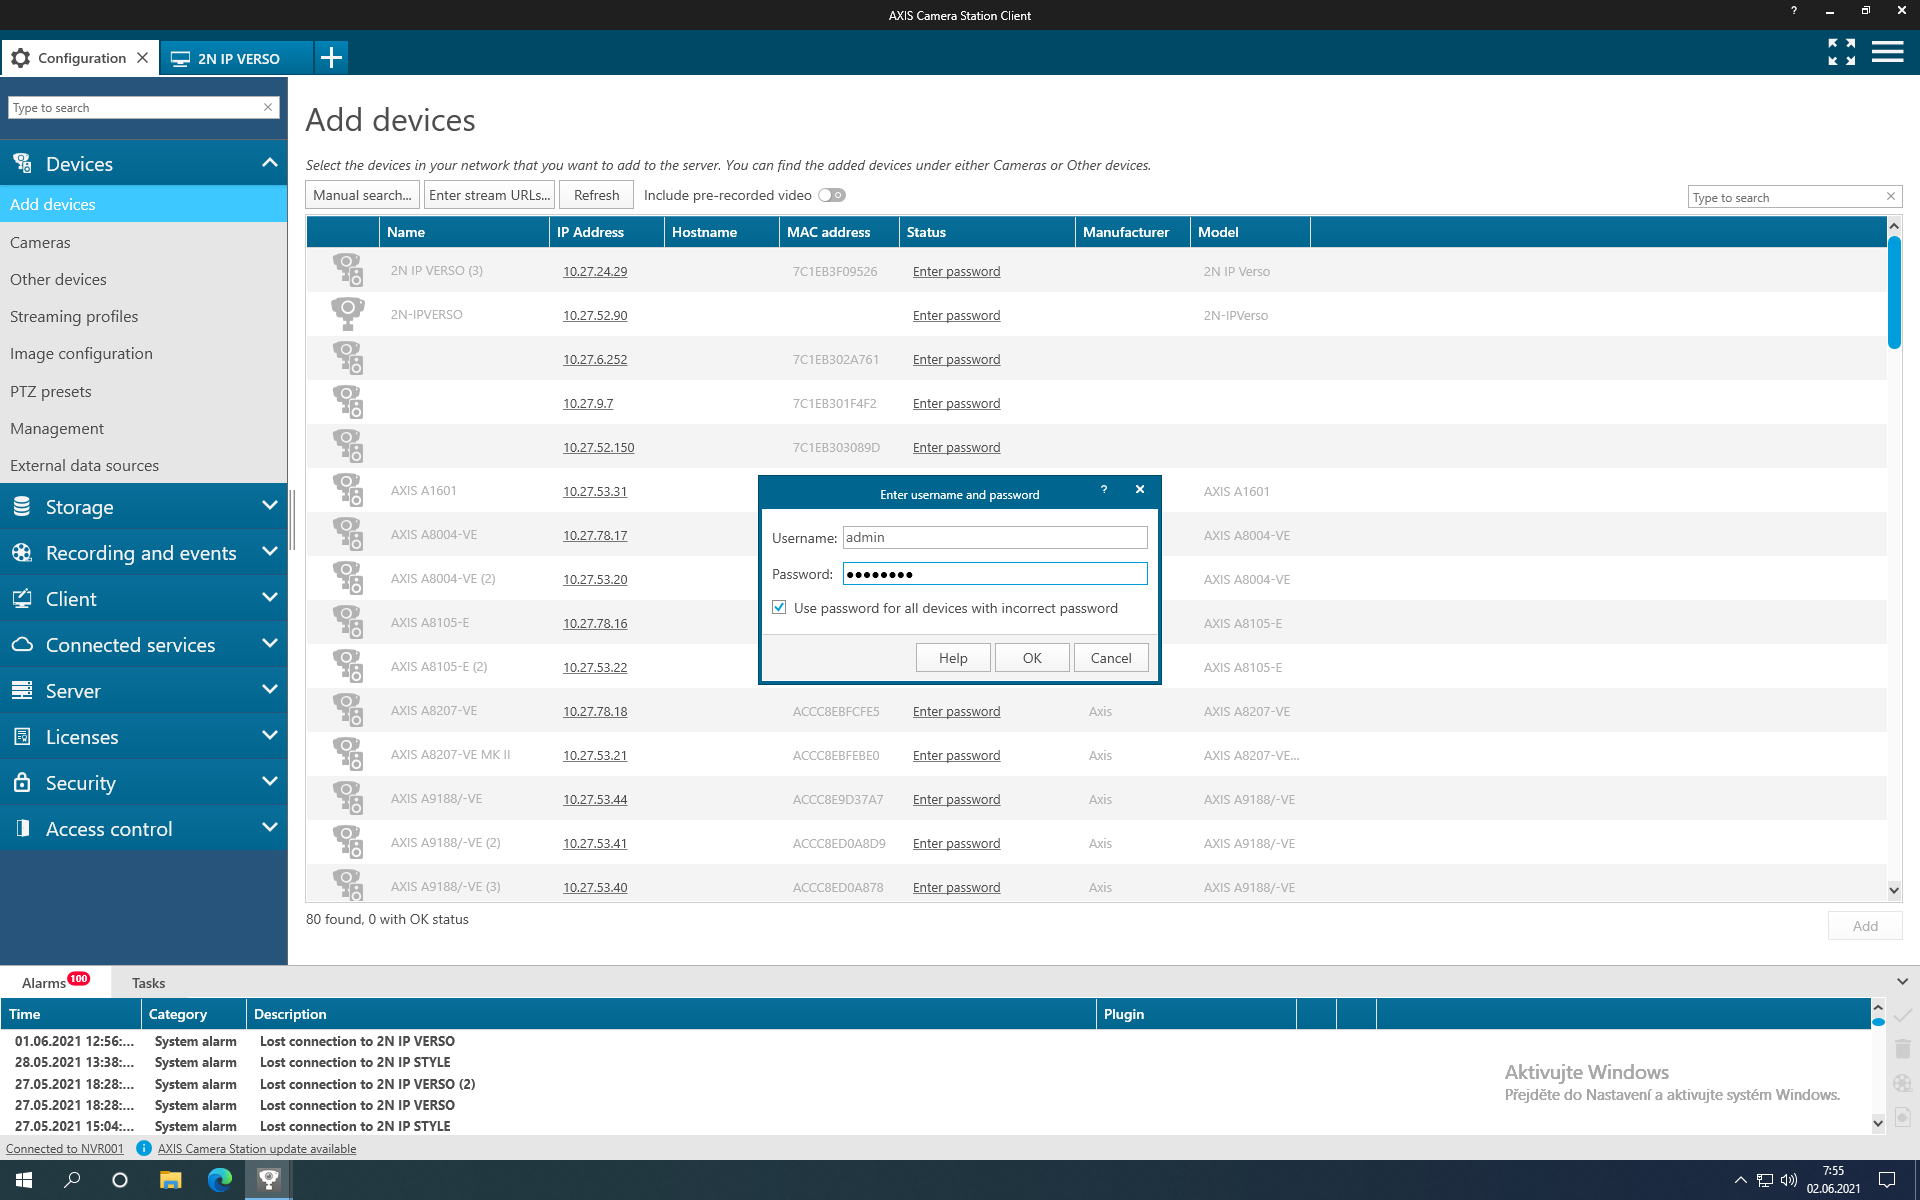The height and width of the screenshot is (1200, 1920).
Task: Click the dialog question mark help icon
Action: point(1104,489)
